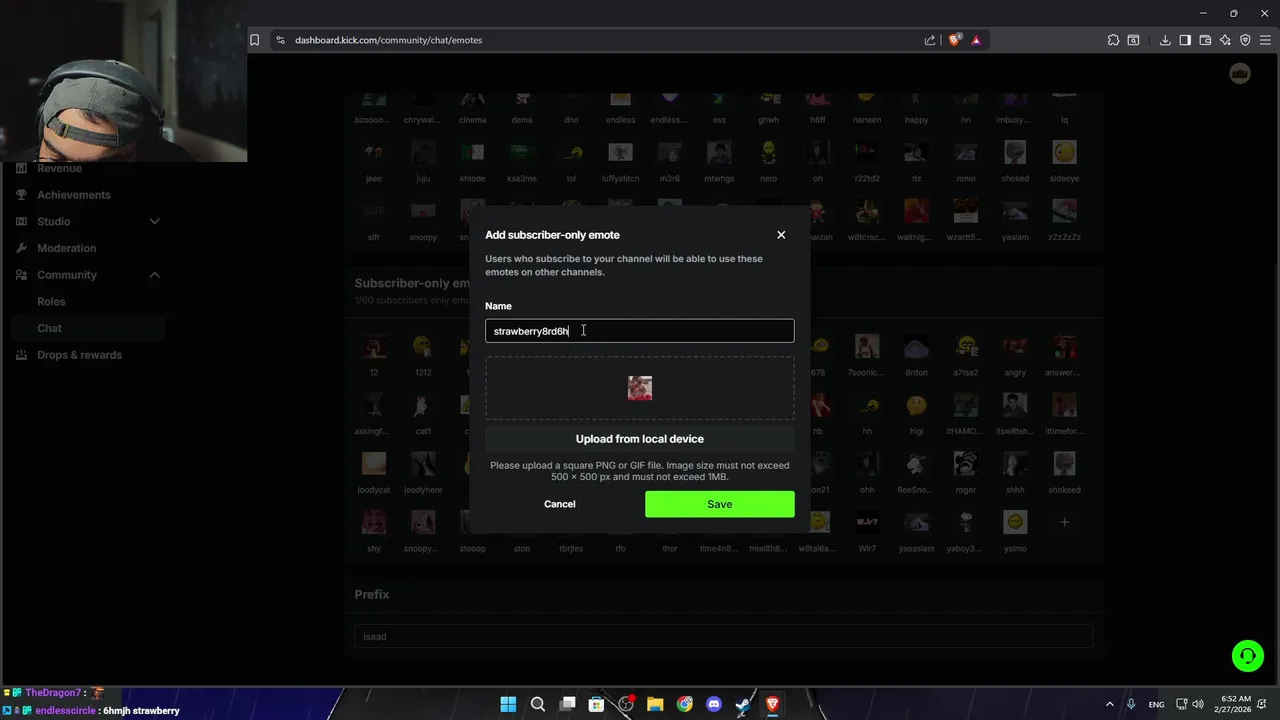Open browser Extensions puzzle icon
The width and height of the screenshot is (1280, 720).
coord(1113,40)
